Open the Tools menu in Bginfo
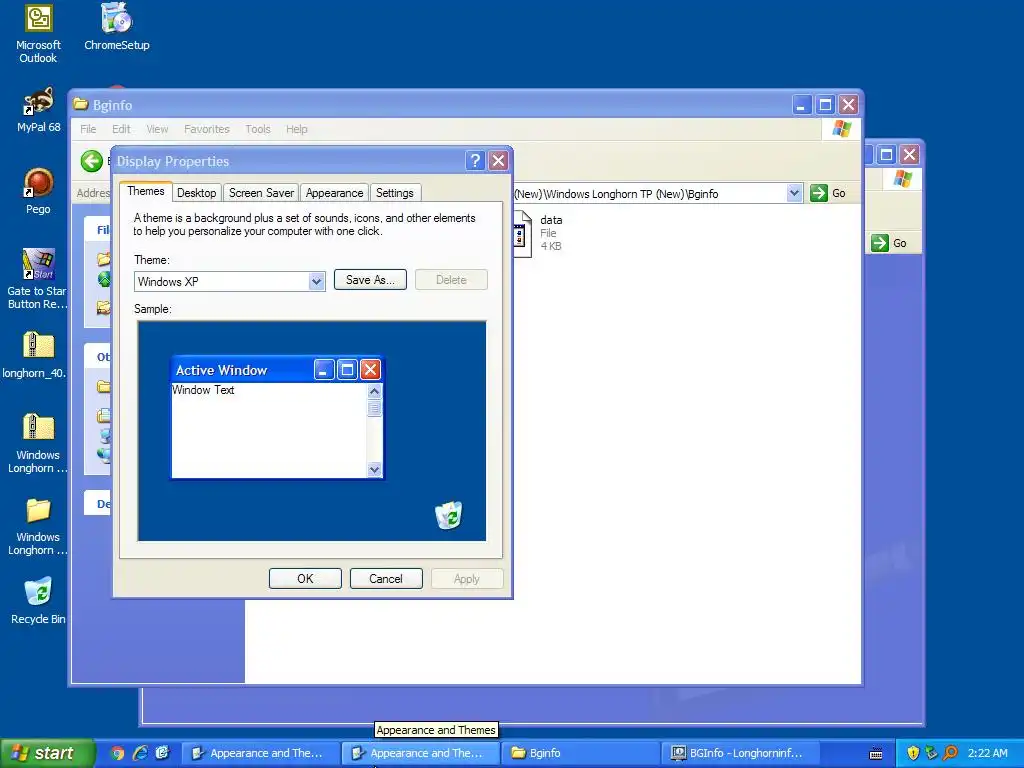The width and height of the screenshot is (1024, 768). (258, 129)
